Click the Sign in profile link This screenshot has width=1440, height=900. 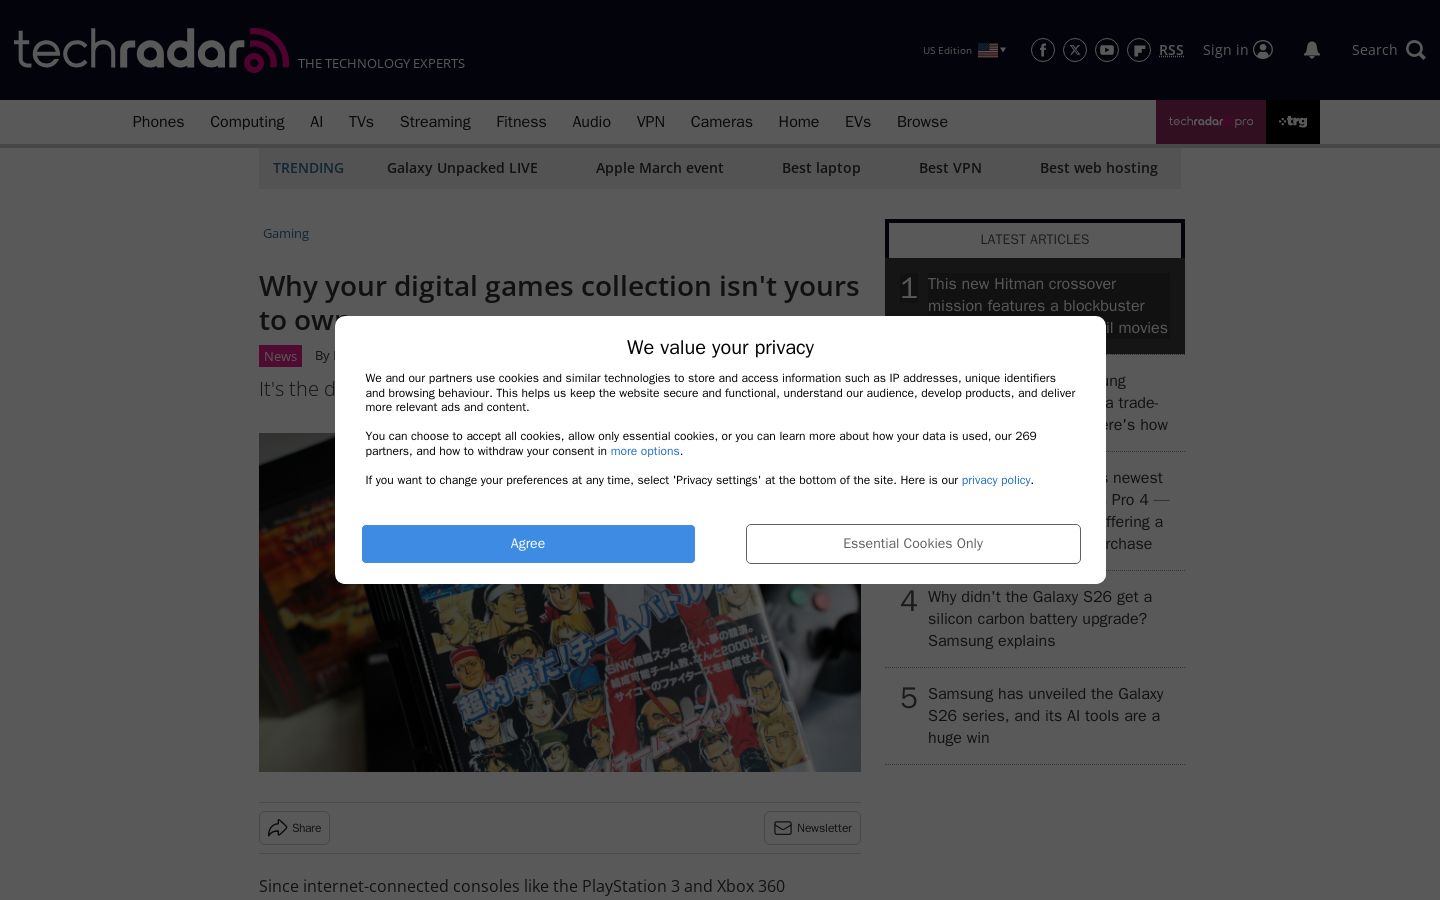coord(1238,50)
